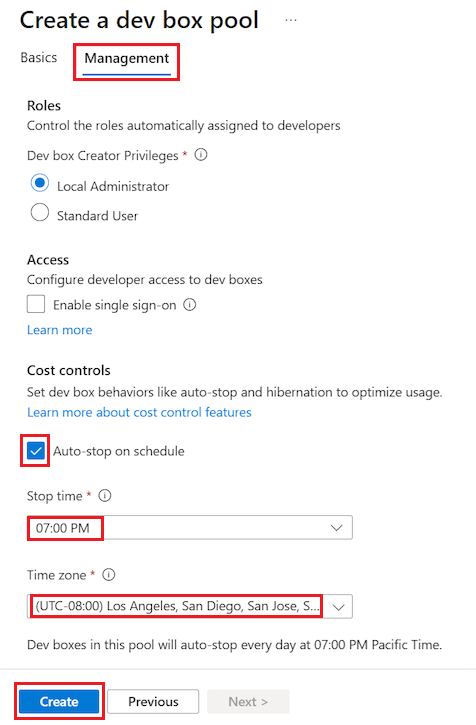
Task: Show info for Dev box Creator Privileges
Action: [201, 154]
